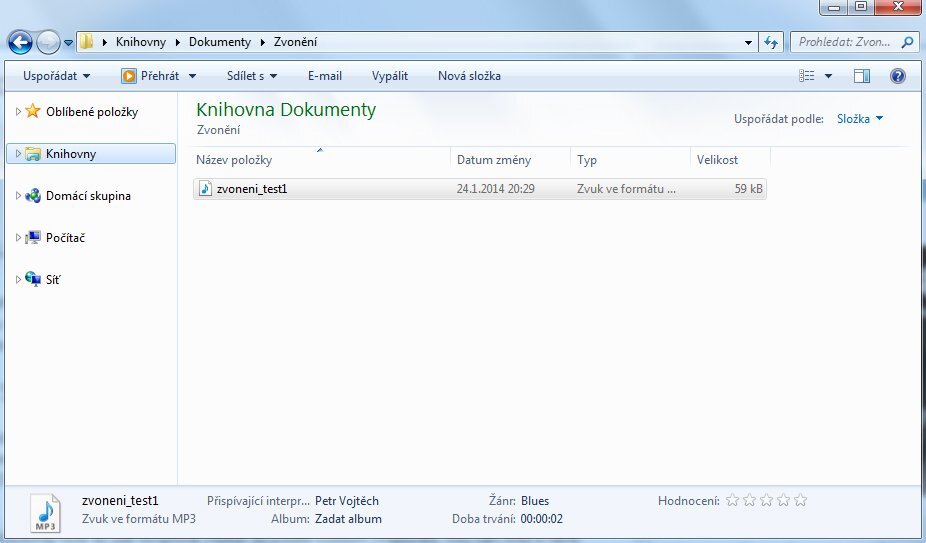Open address bar history dropdown

tap(748, 43)
